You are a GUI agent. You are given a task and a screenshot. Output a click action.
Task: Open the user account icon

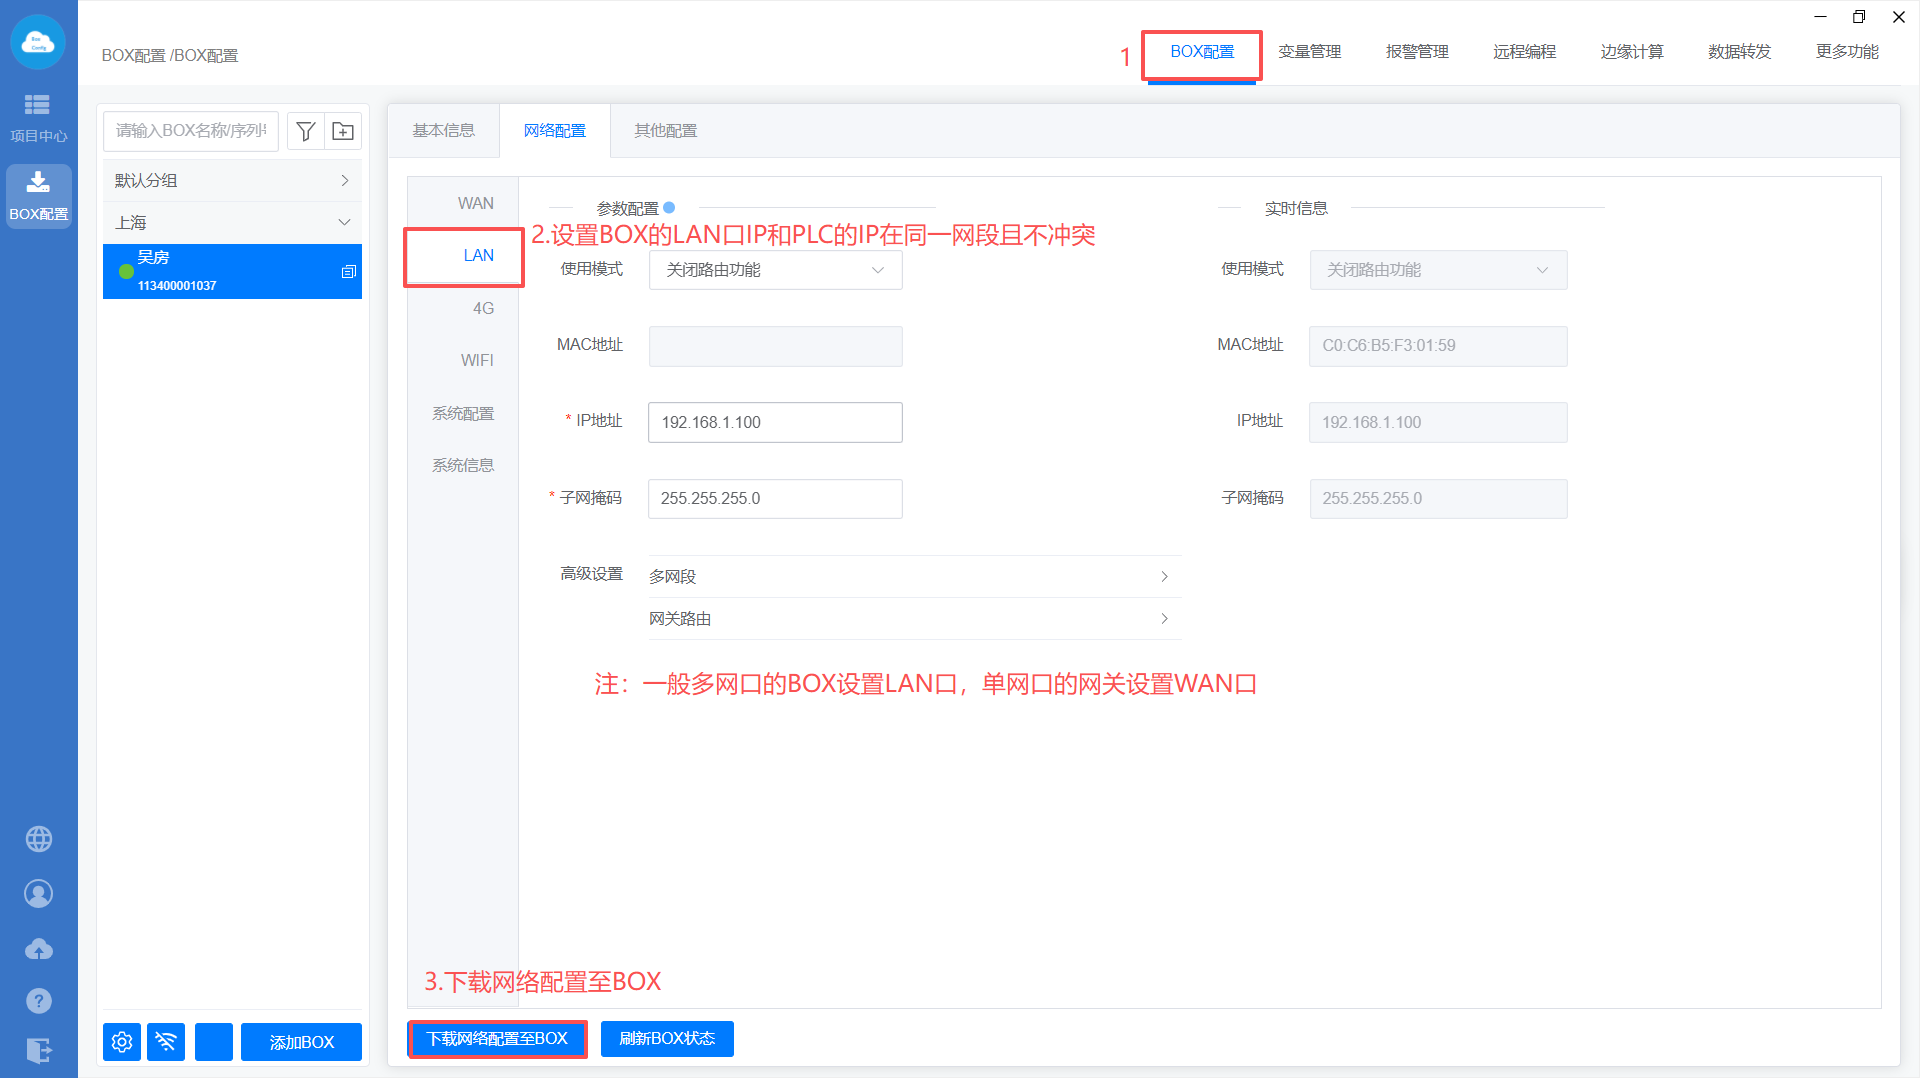point(39,893)
